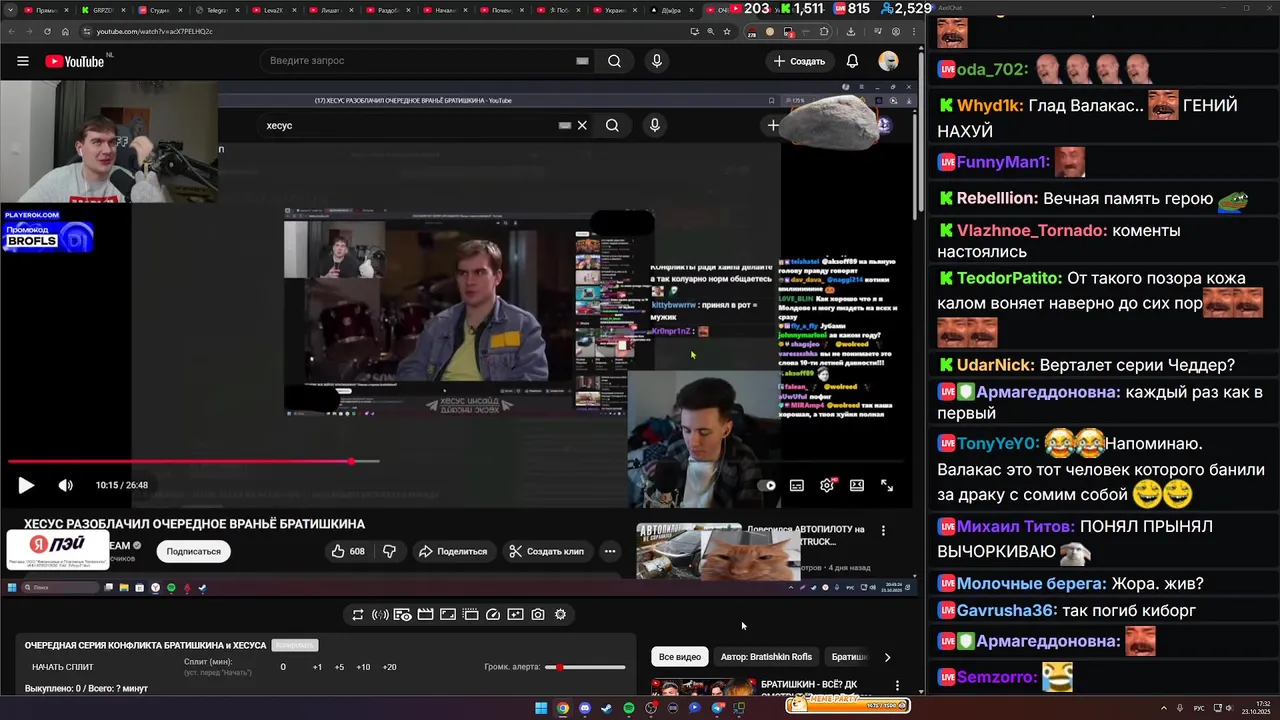
Task: Add +20 minutes to the split
Action: click(x=389, y=667)
